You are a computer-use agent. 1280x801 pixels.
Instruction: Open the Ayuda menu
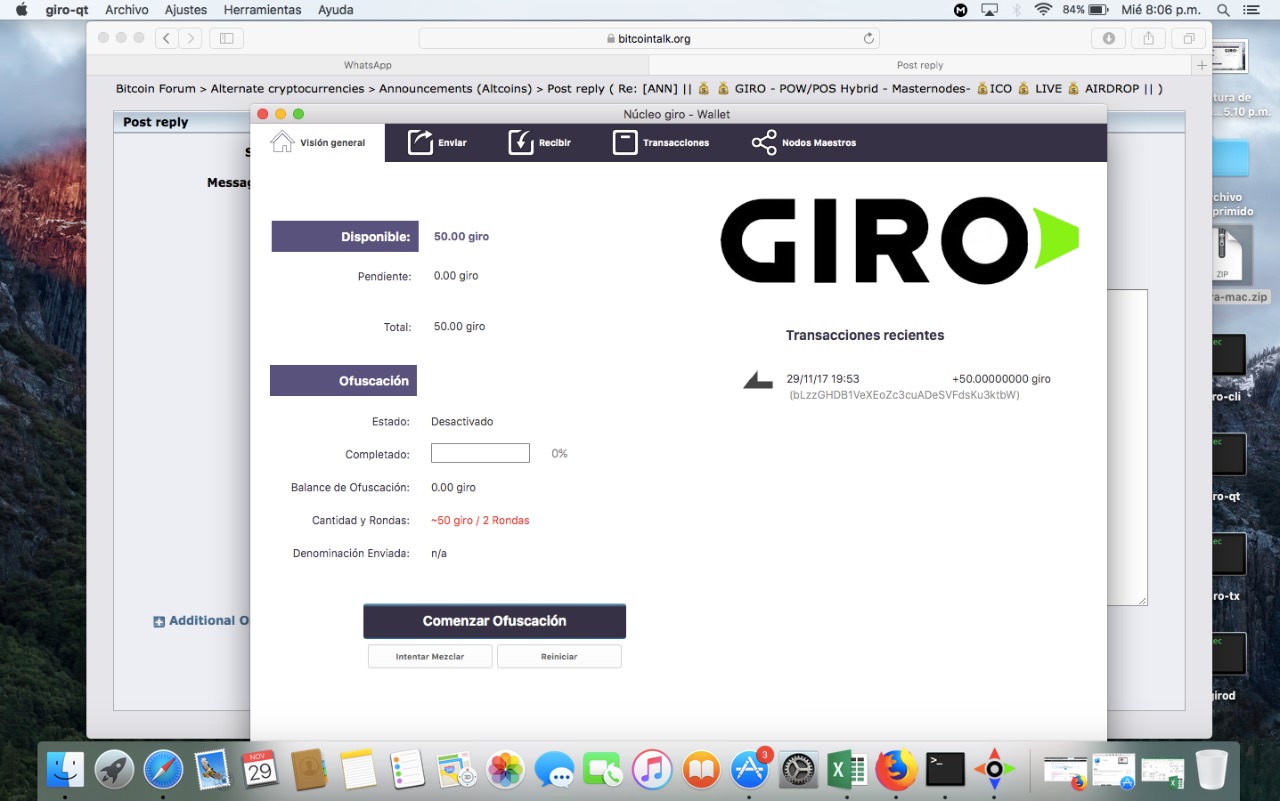click(335, 10)
